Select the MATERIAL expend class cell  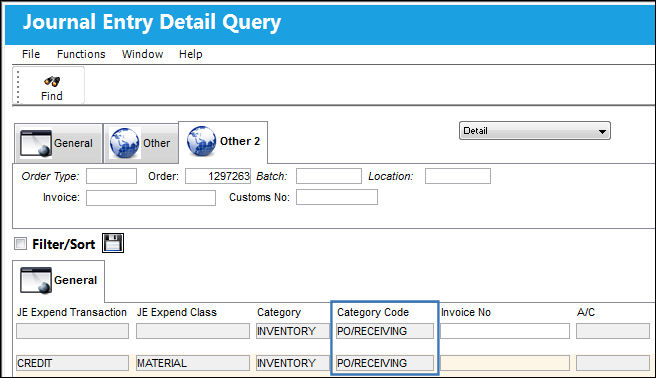tap(193, 363)
